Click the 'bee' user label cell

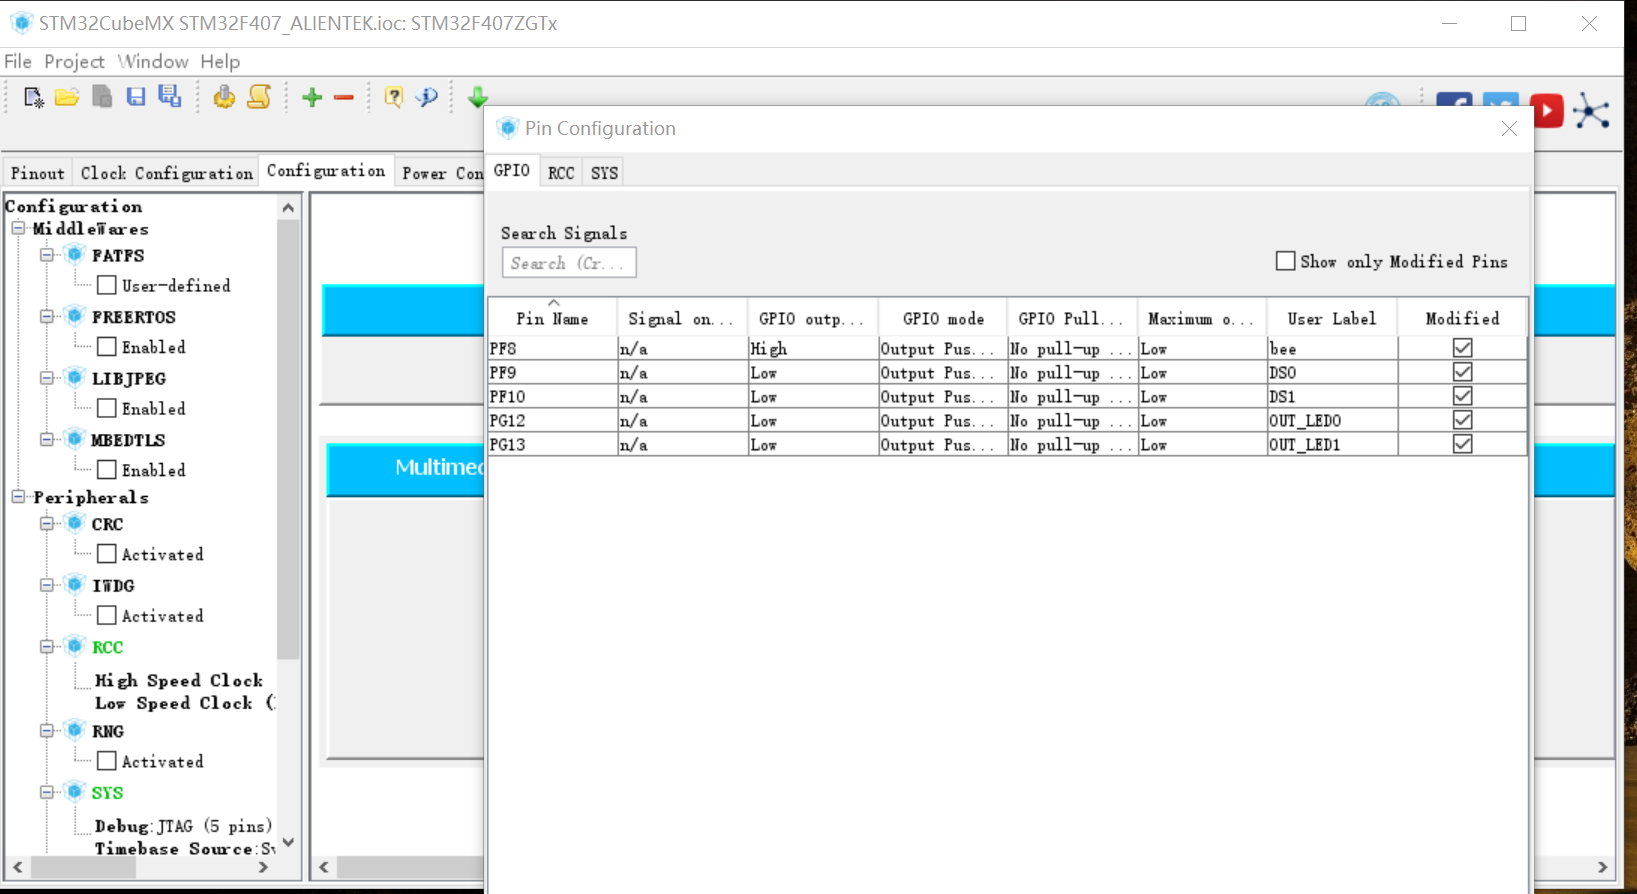point(1332,348)
